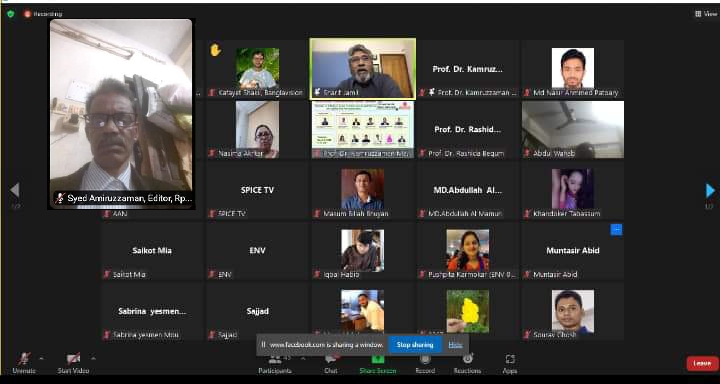Open the blue more-options icon on Muntasir Abid
Screen dimensions: 720x384
[616, 230]
